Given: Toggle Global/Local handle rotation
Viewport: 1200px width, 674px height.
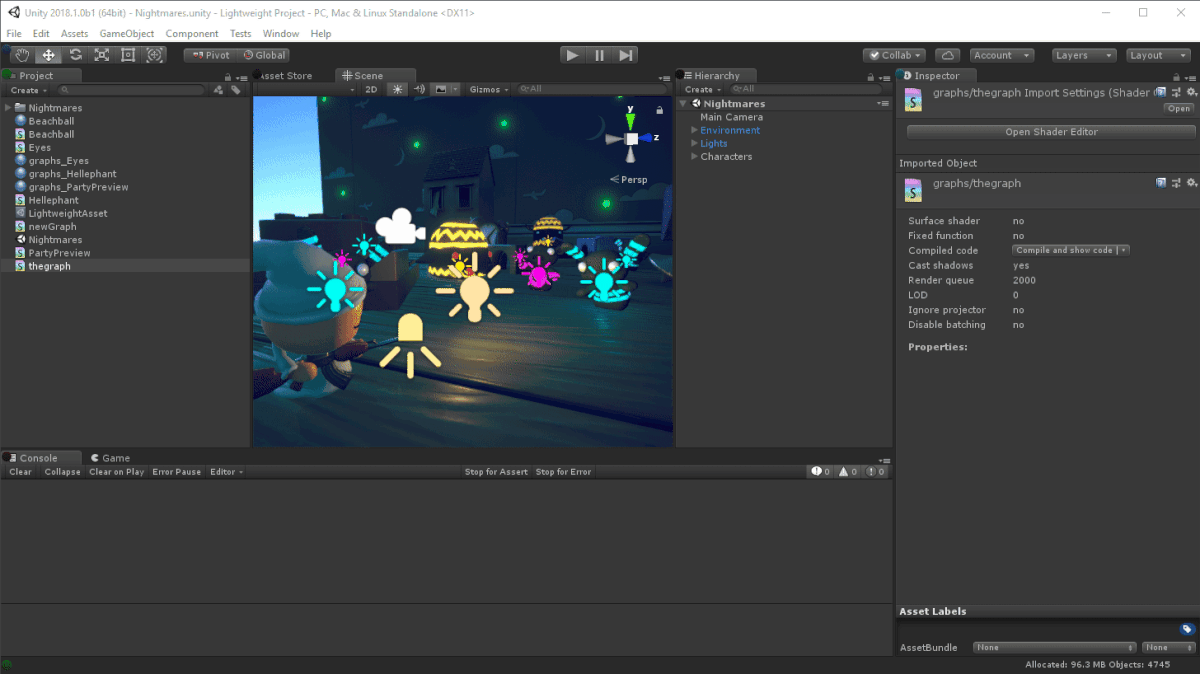Looking at the screenshot, I should click(x=264, y=55).
